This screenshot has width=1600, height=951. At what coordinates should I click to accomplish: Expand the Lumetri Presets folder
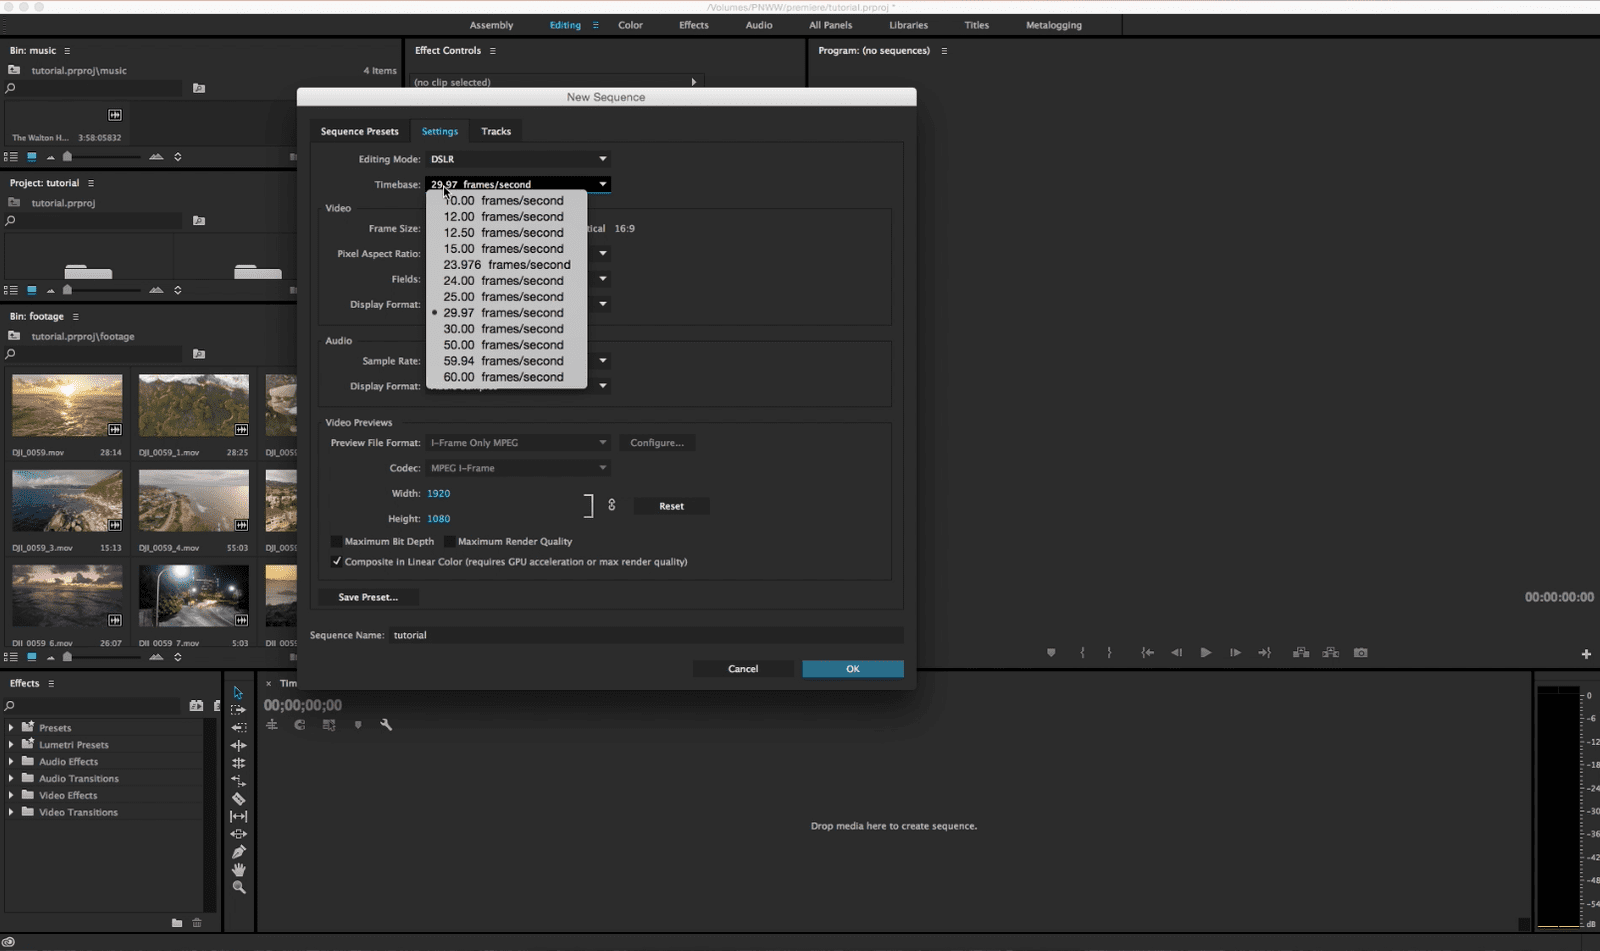coord(11,745)
